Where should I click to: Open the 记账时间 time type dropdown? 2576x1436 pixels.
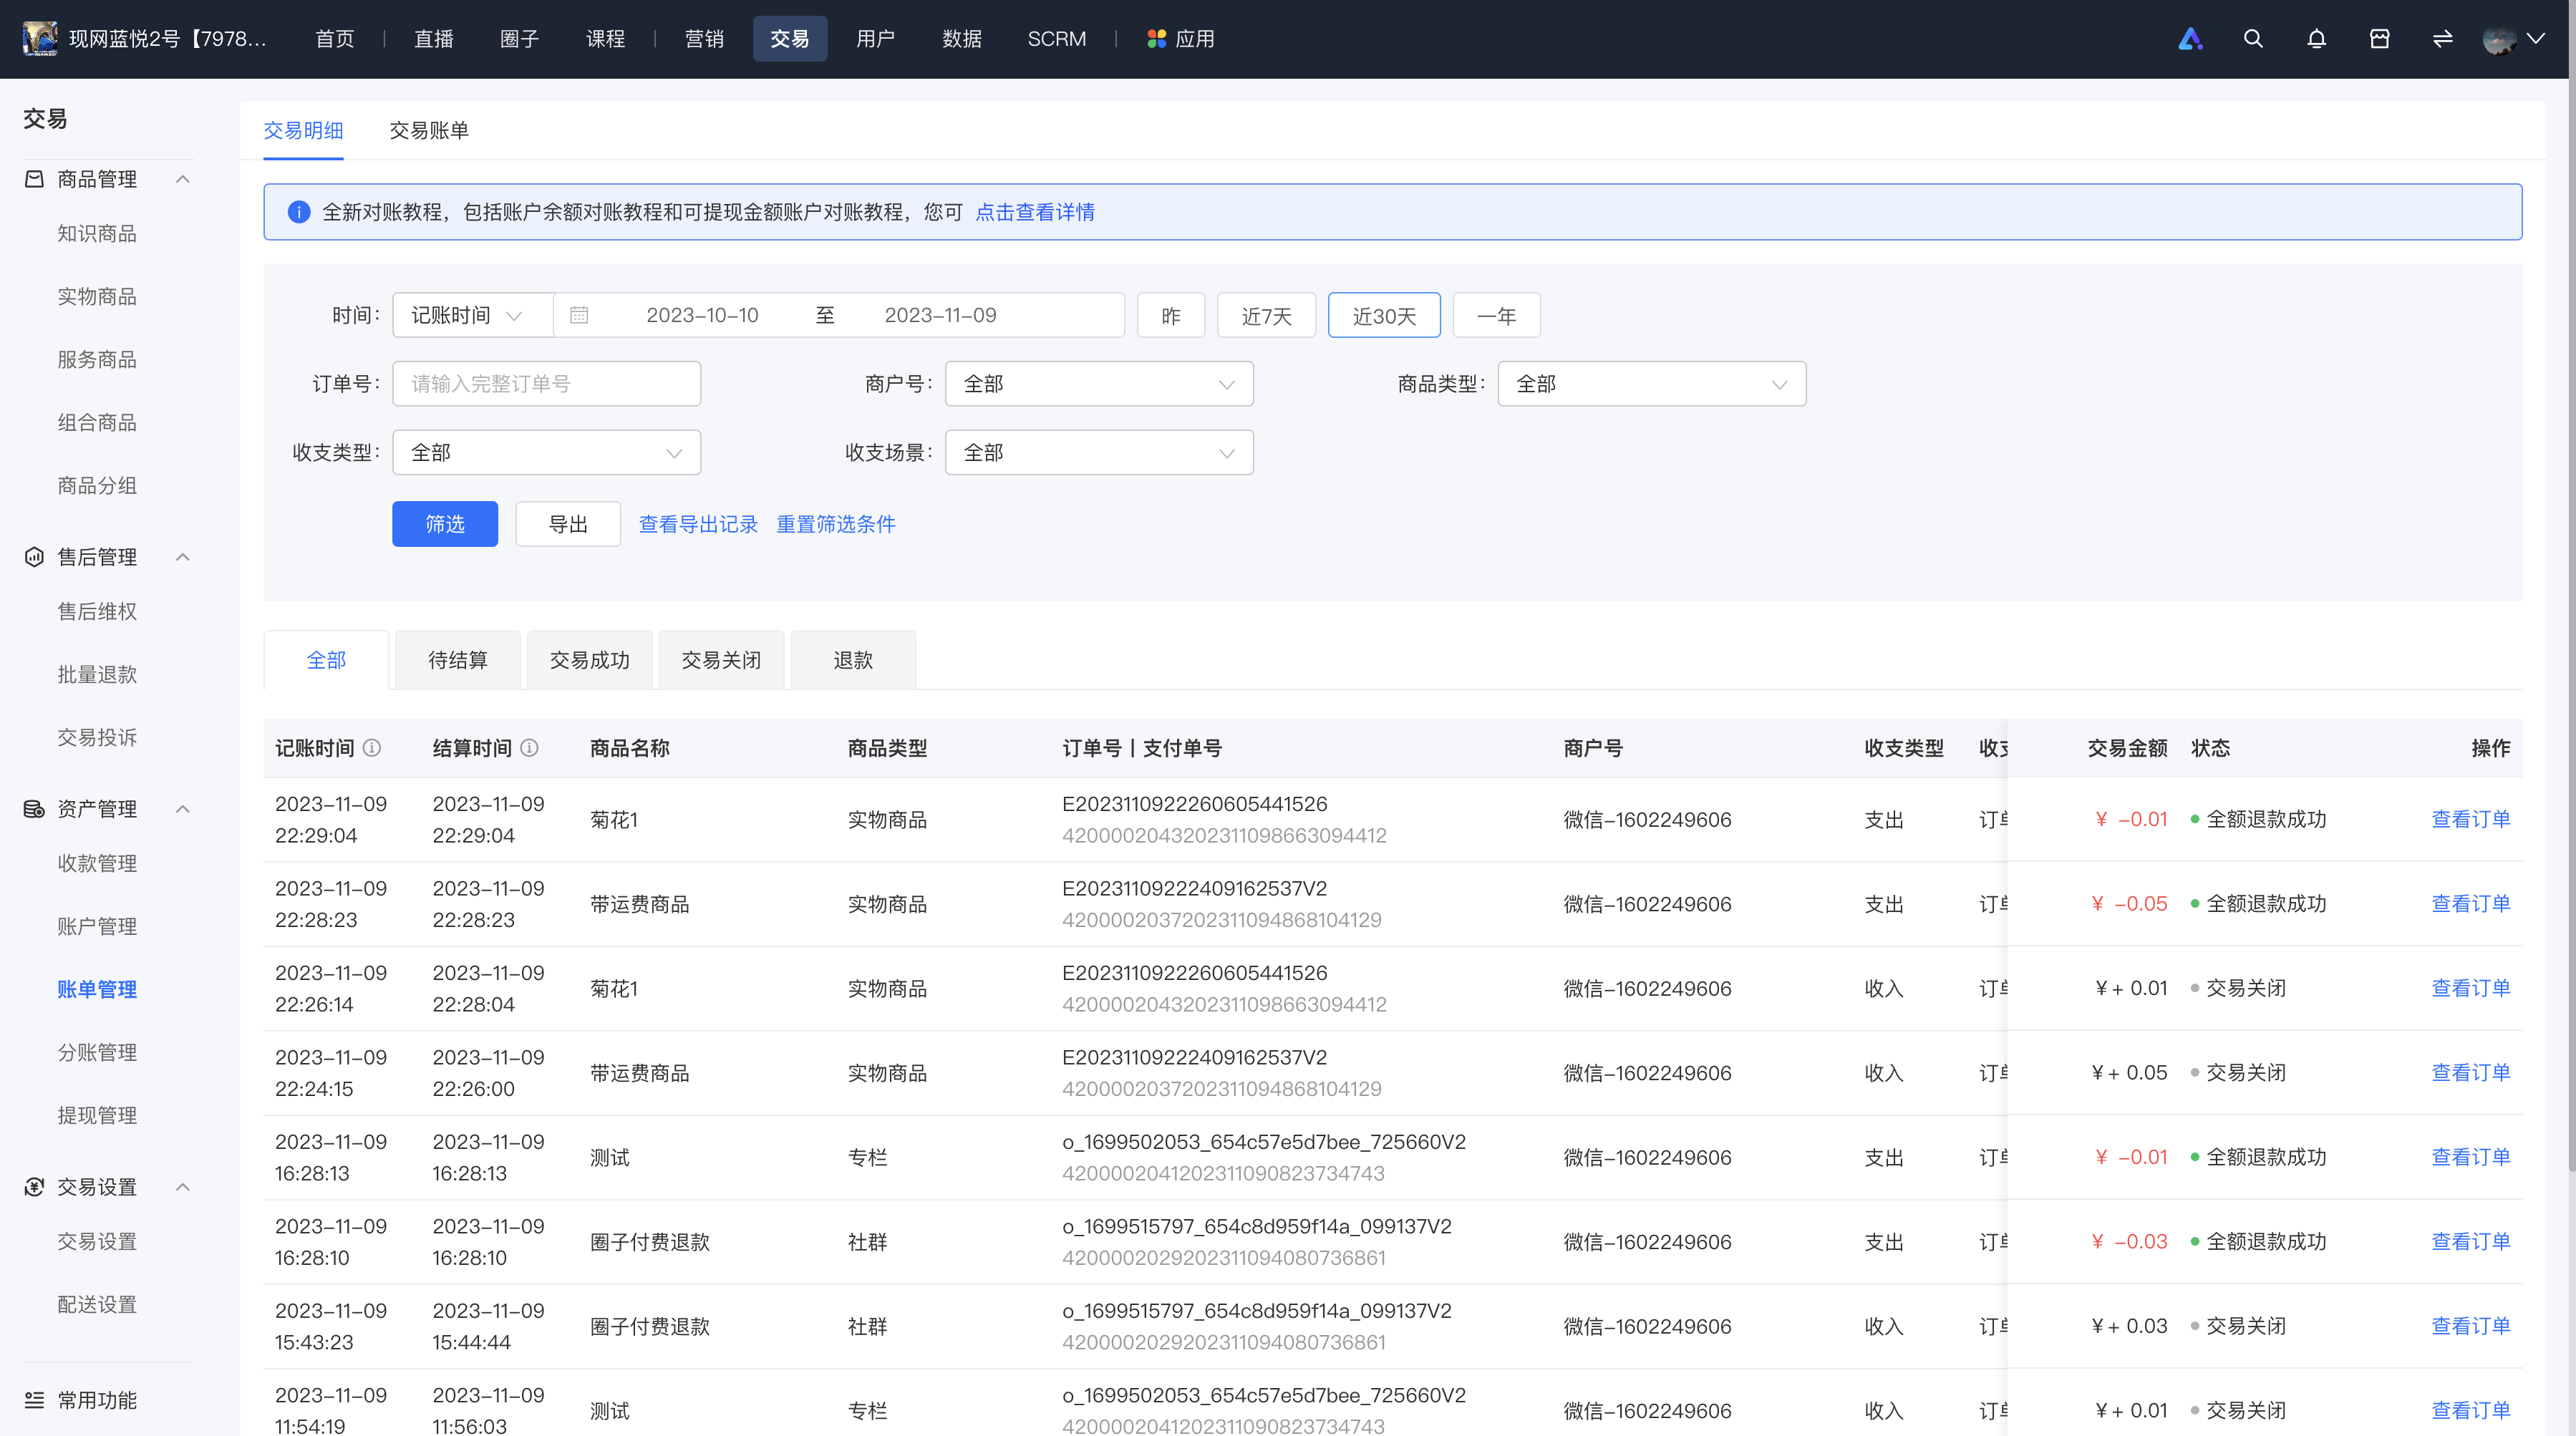click(473, 315)
